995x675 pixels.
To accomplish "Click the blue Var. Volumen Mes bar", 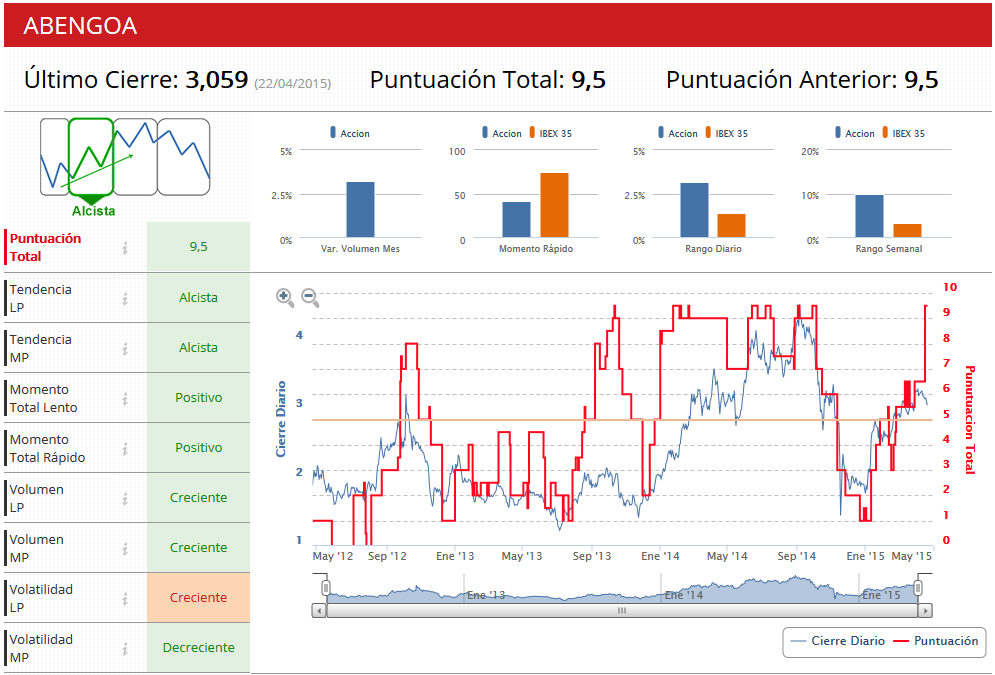I will coord(360,210).
